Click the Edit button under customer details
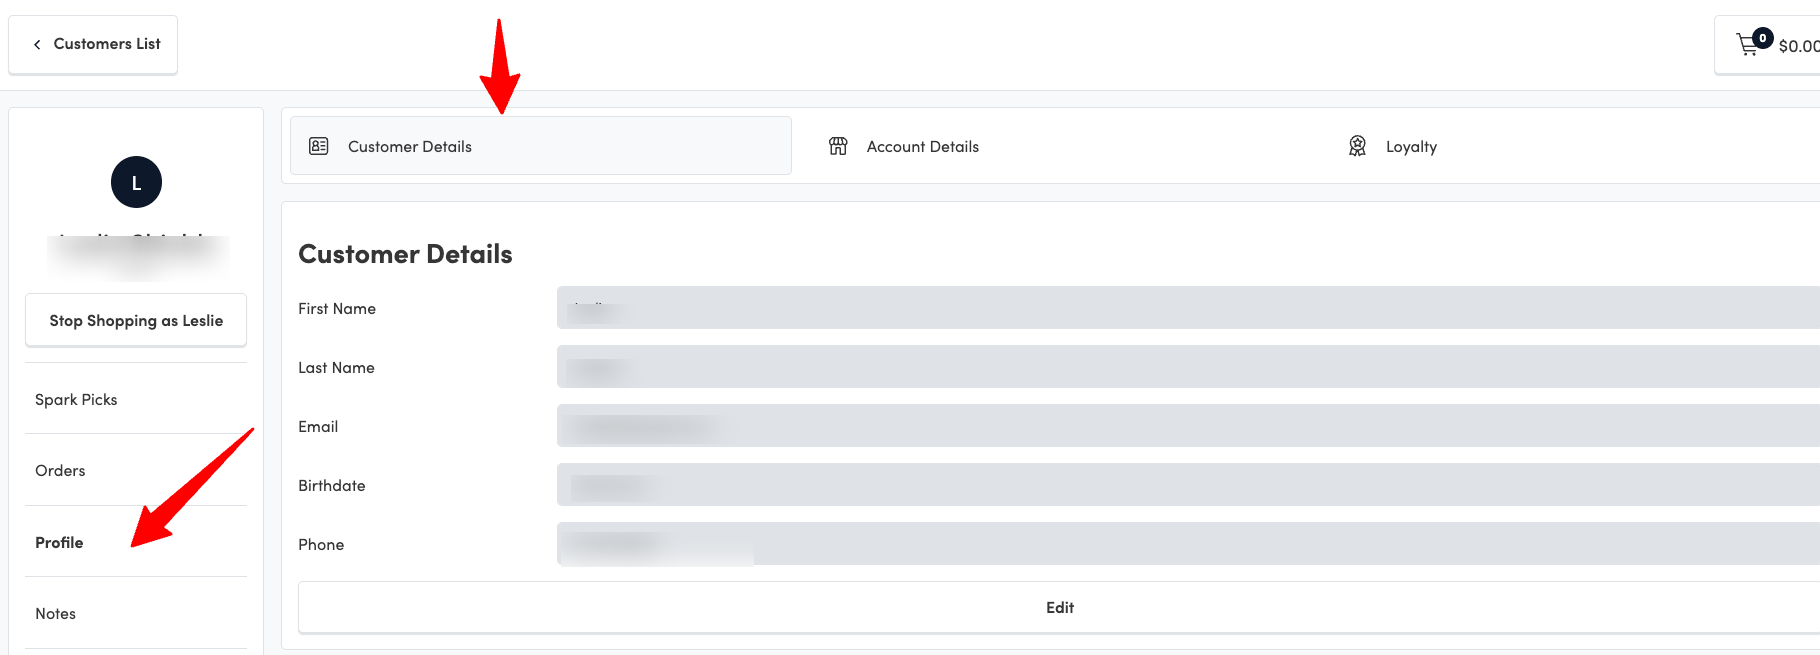The width and height of the screenshot is (1820, 655). coord(1059,607)
